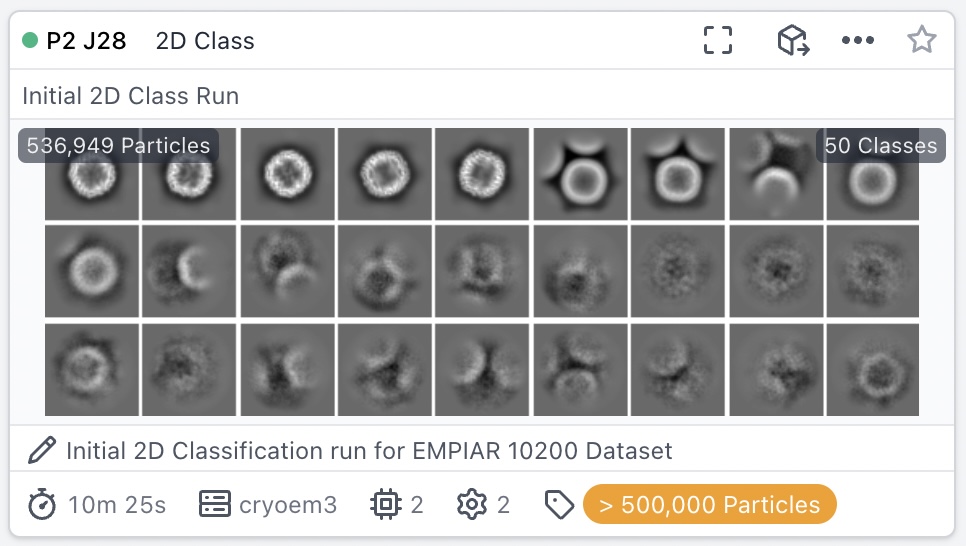Click the 50 Classes badge

(x=881, y=145)
